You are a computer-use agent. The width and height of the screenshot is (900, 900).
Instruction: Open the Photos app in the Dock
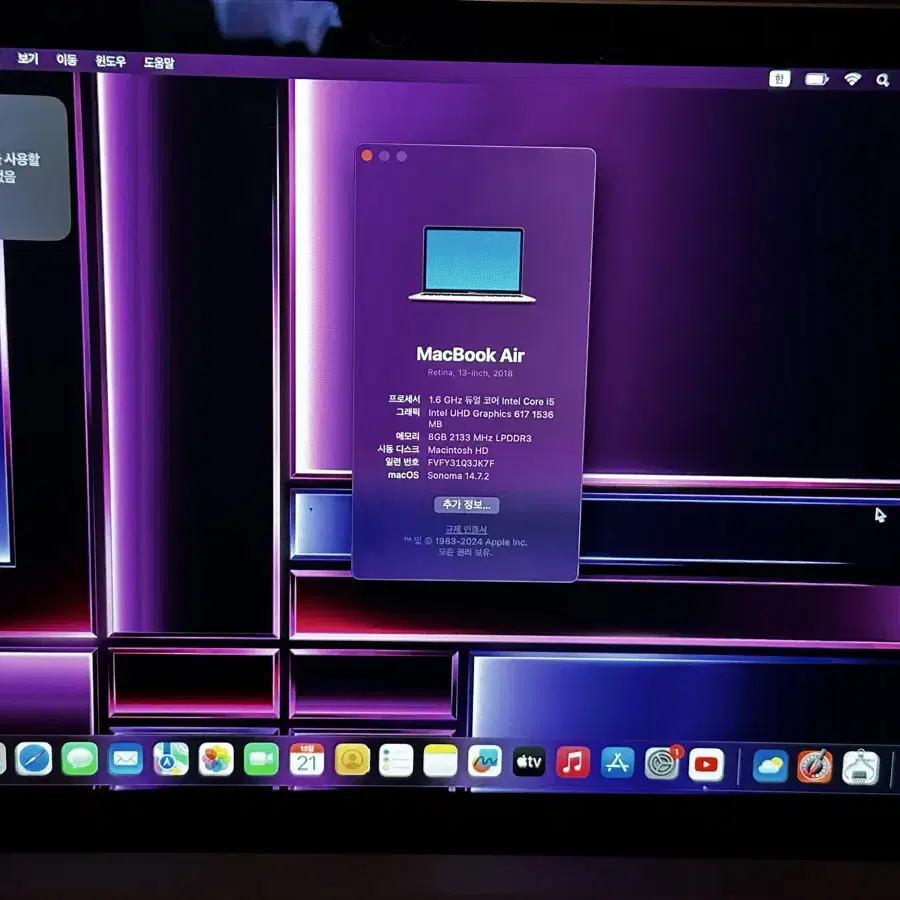(x=216, y=760)
